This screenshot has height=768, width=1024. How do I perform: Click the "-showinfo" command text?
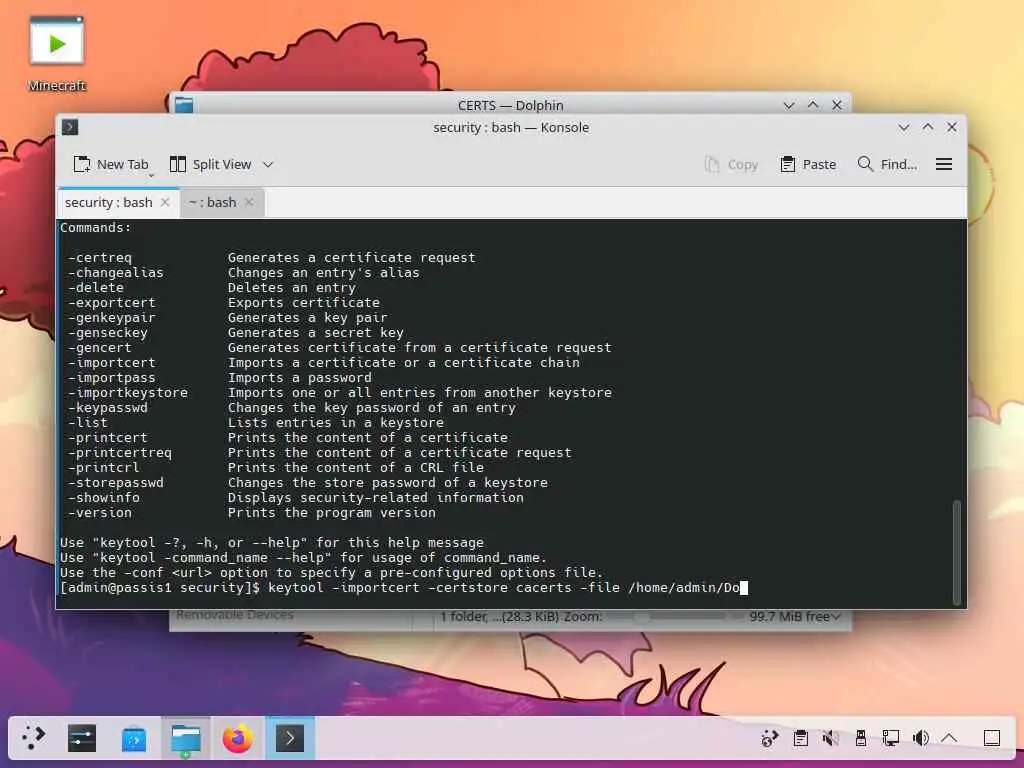coord(104,498)
